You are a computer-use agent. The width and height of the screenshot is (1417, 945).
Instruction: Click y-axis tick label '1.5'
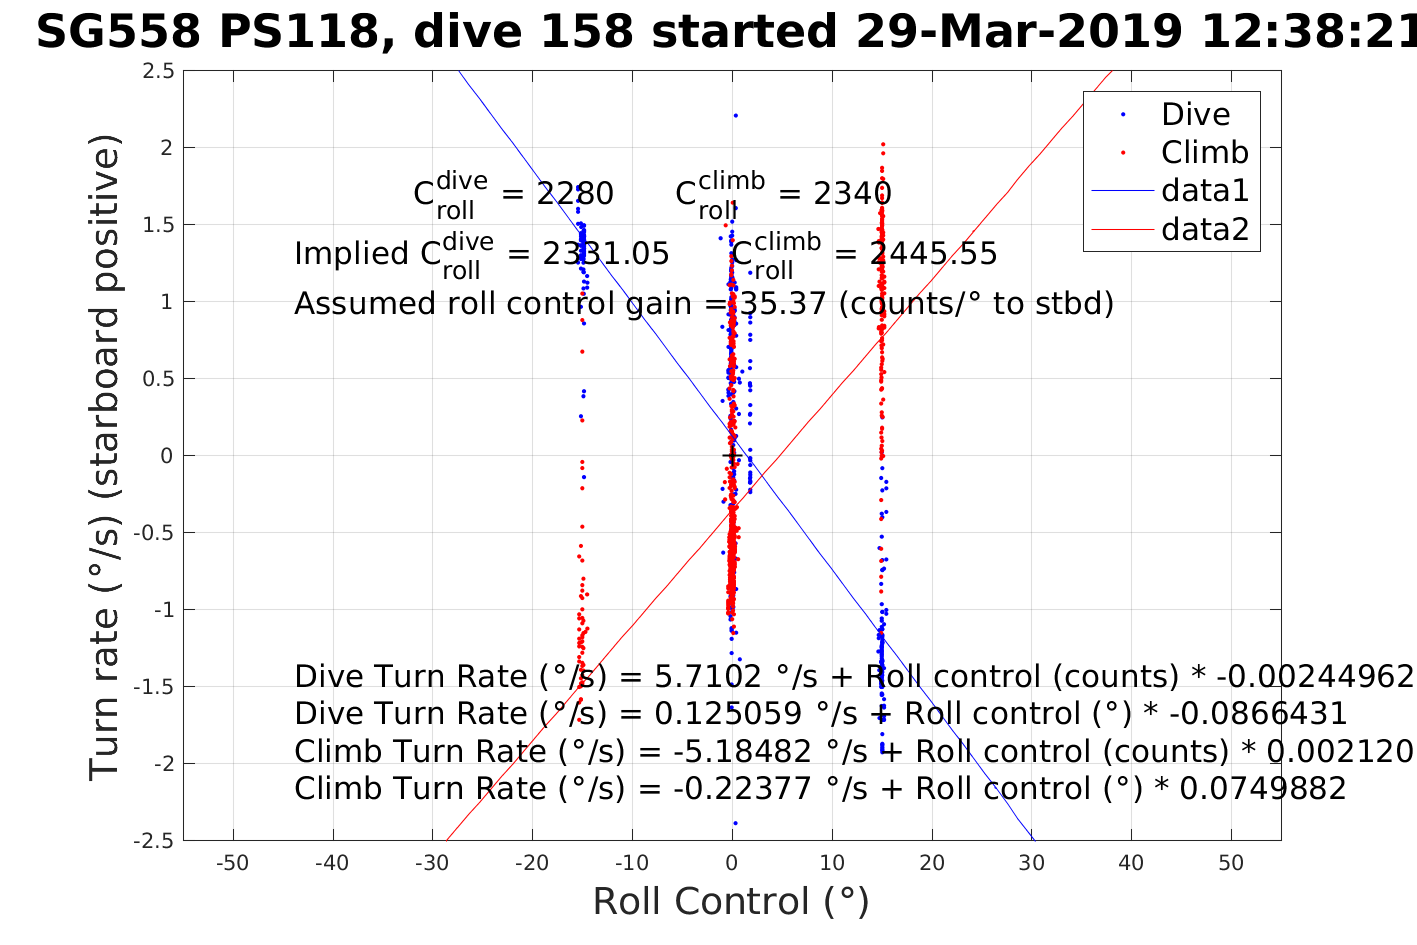160,225
